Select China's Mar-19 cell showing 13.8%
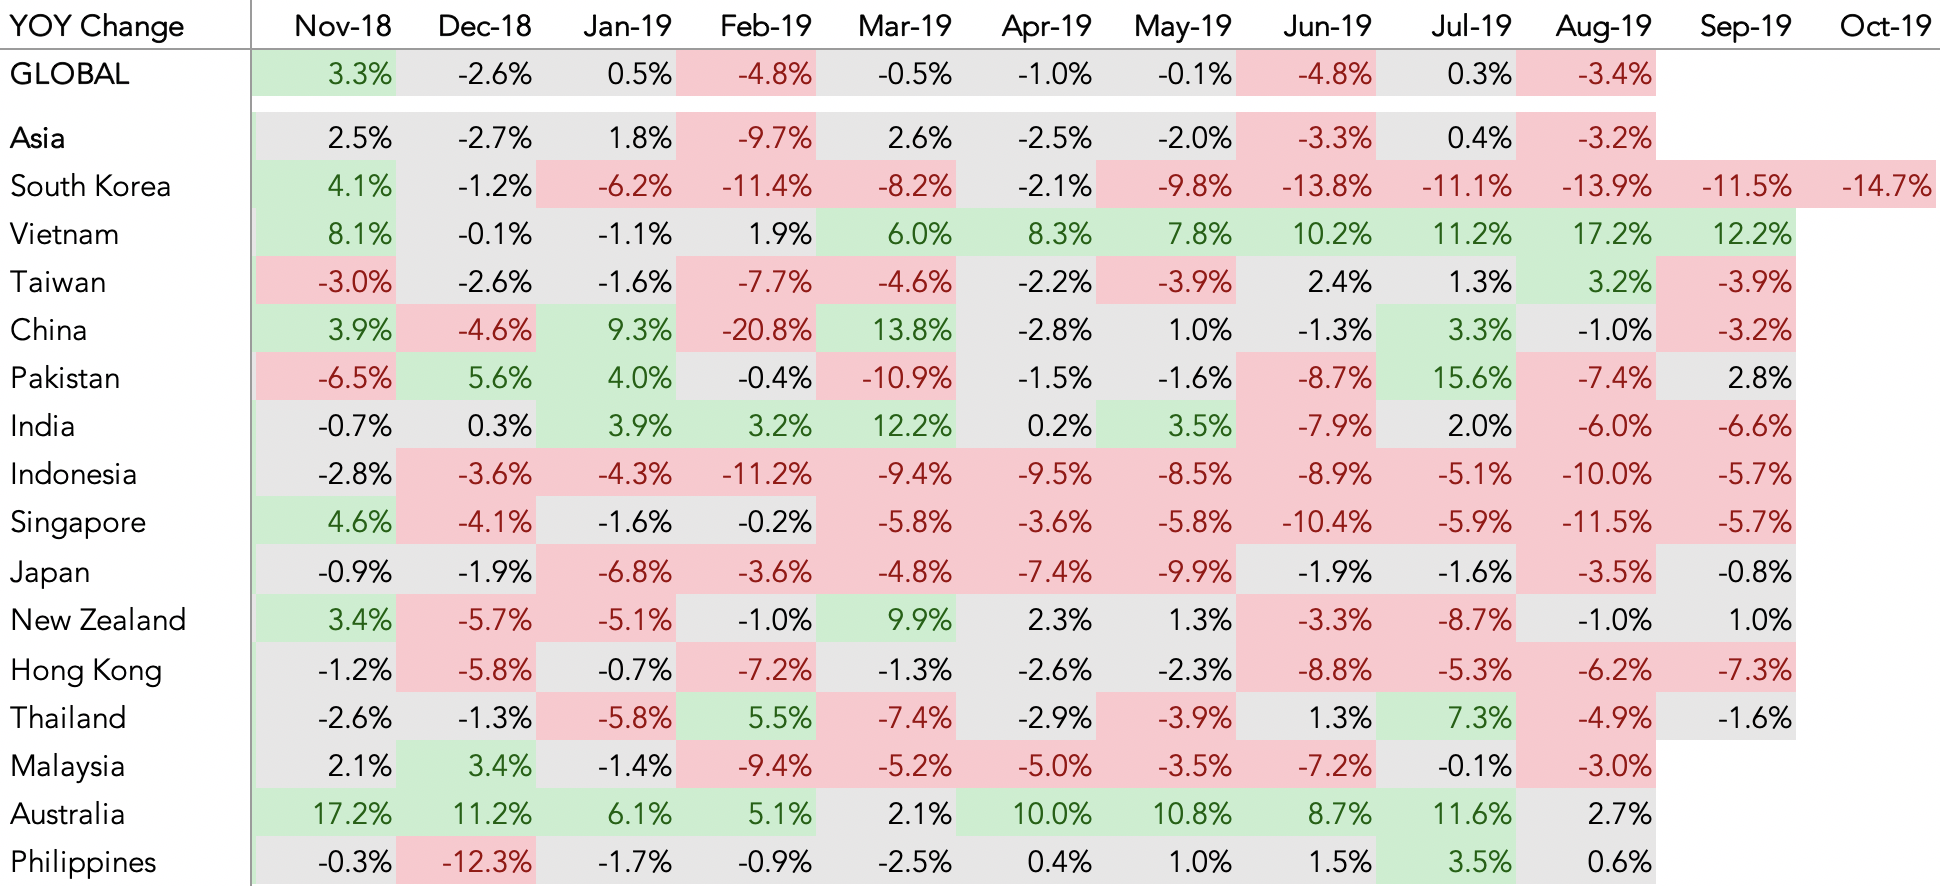Viewport: 1940px width, 886px height. [x=911, y=330]
